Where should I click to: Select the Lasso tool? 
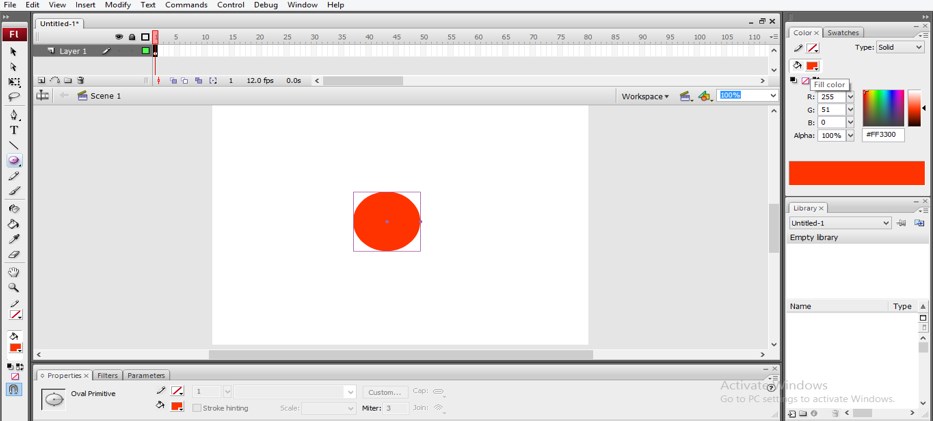[x=14, y=98]
